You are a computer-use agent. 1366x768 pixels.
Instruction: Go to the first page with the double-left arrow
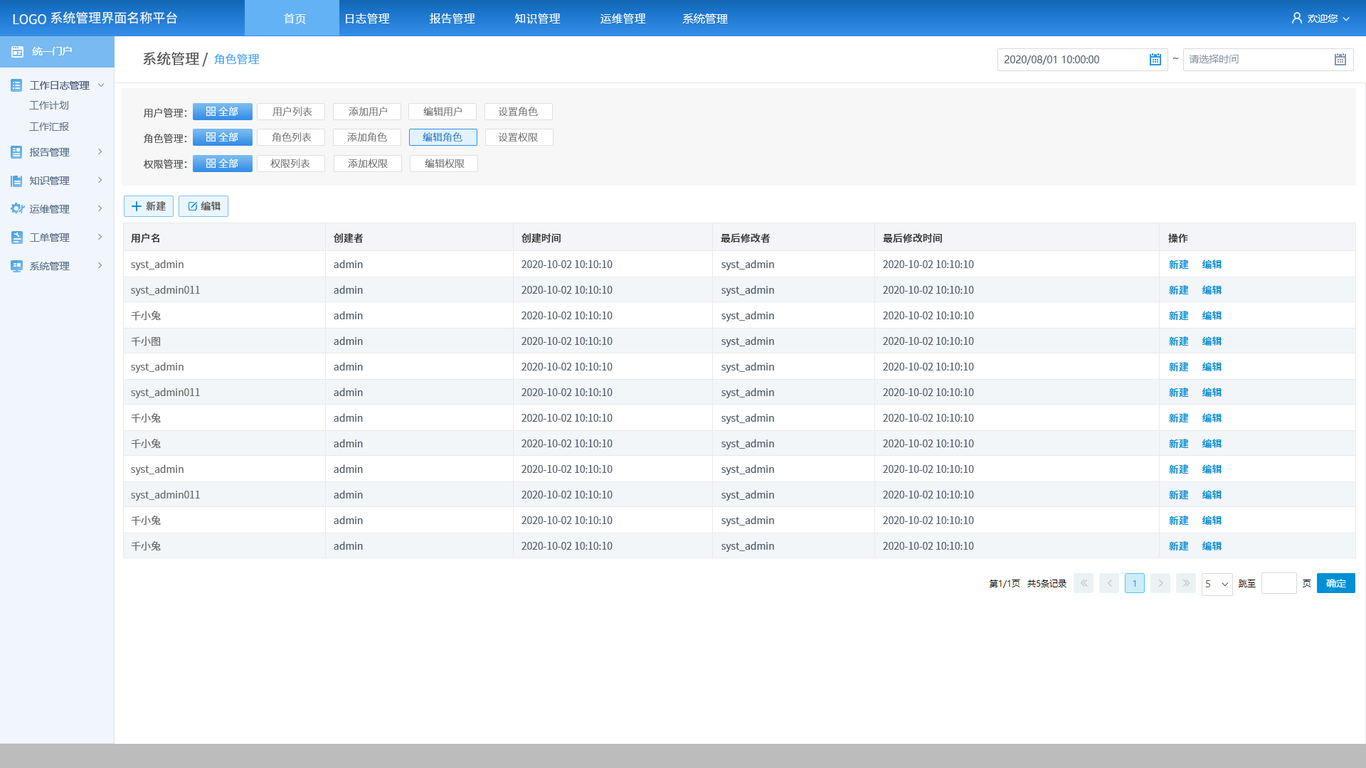[1083, 583]
